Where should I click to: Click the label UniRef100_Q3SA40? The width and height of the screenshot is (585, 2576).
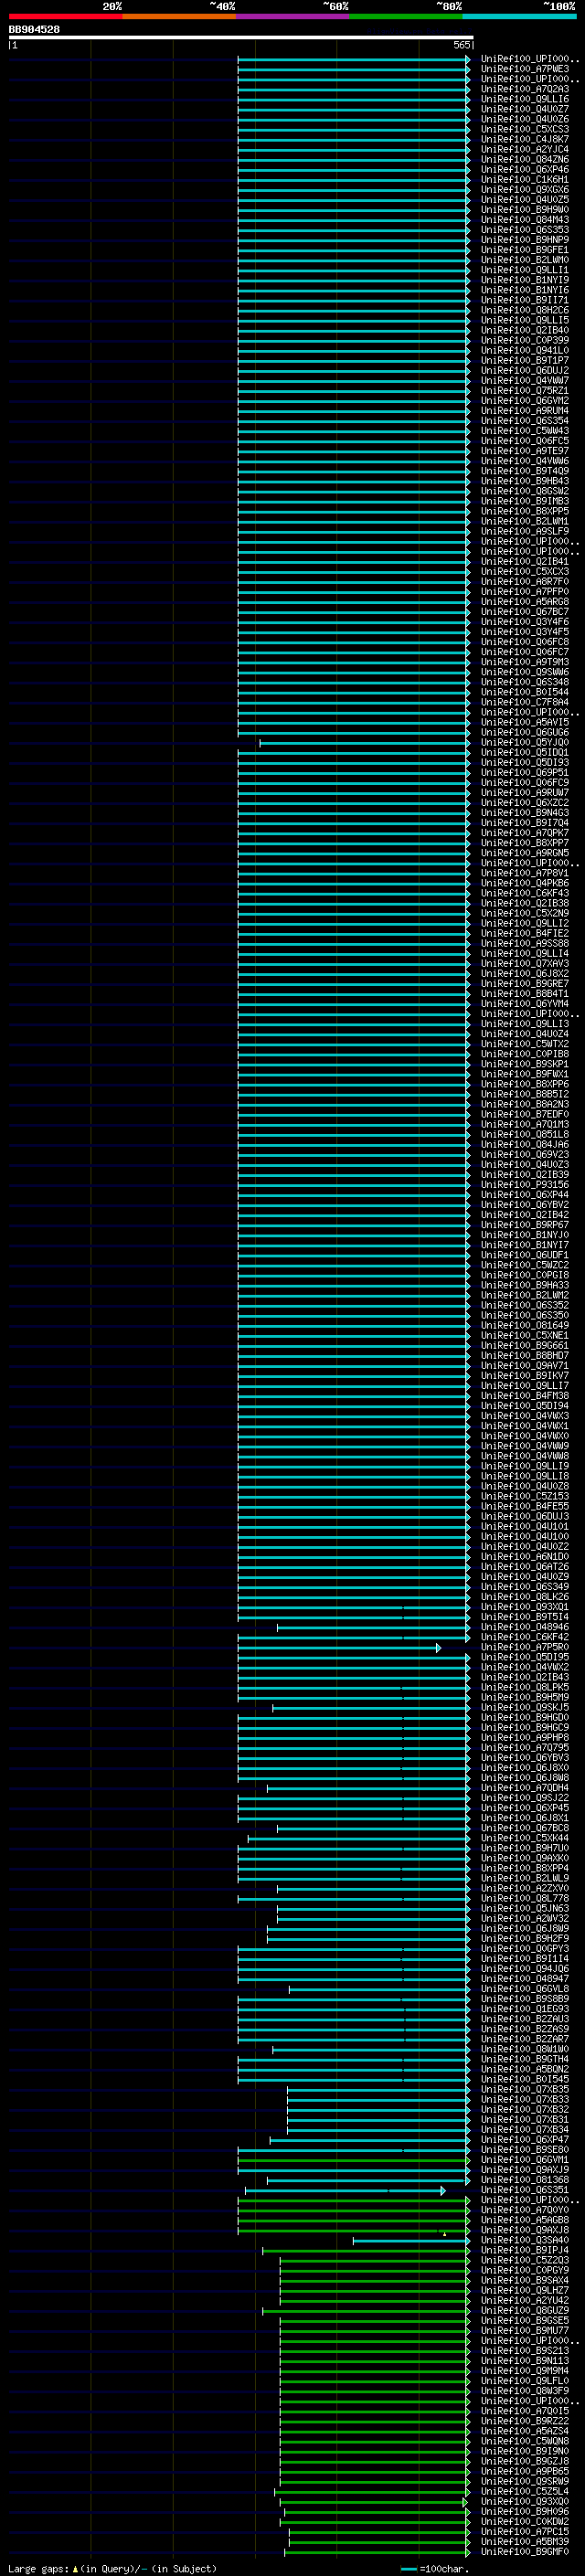[525, 2240]
